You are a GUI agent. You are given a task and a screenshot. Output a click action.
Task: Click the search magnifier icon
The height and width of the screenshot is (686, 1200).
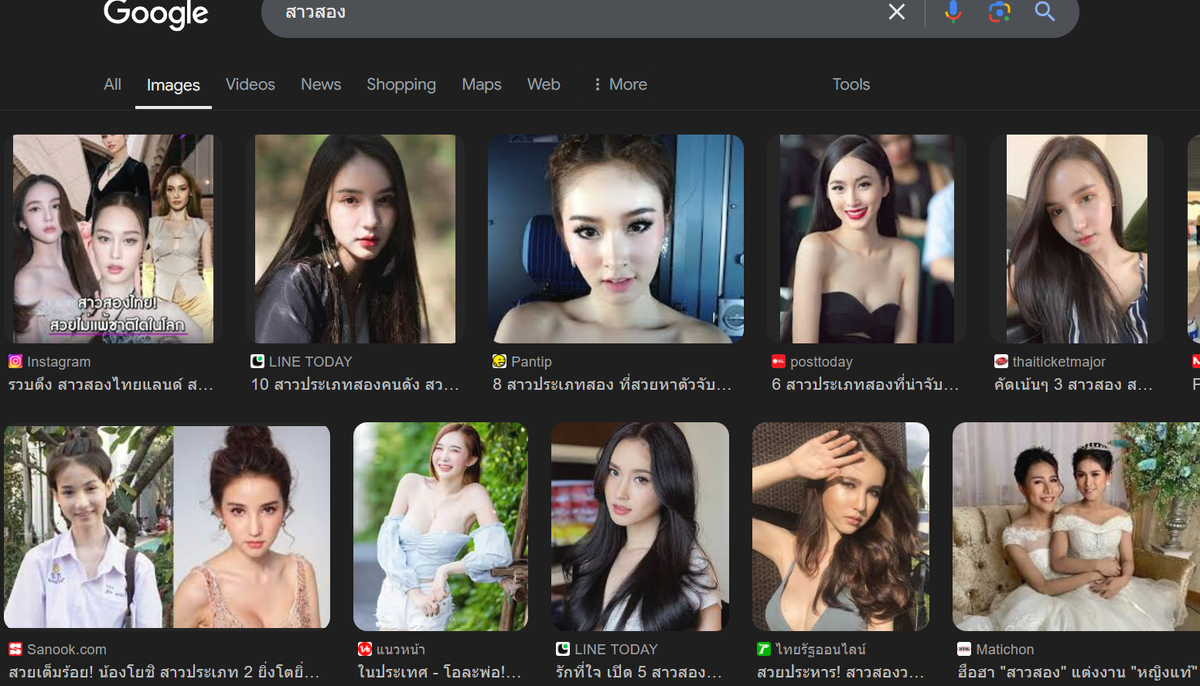(x=1045, y=13)
